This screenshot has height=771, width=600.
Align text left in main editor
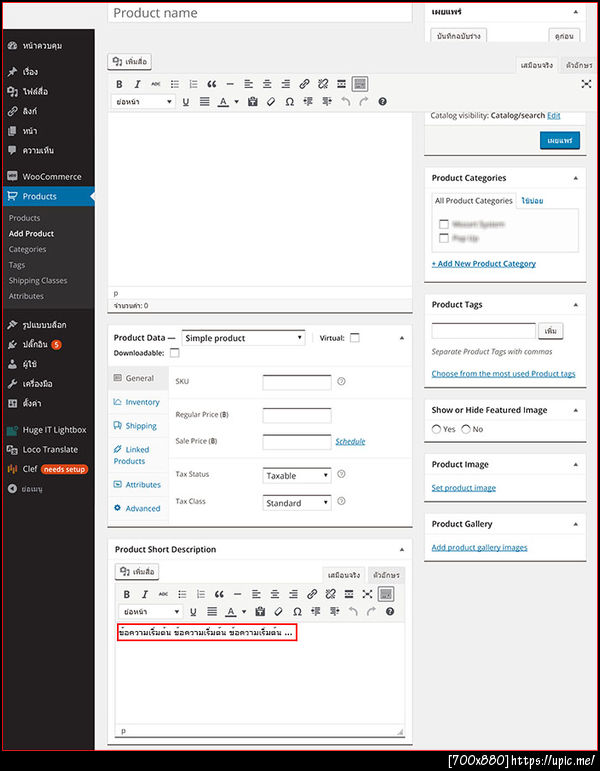tap(248, 84)
